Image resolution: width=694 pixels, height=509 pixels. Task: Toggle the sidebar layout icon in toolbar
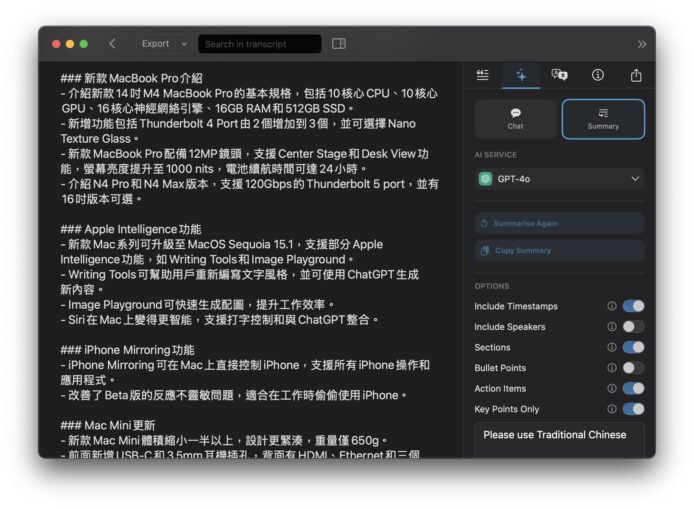339,44
